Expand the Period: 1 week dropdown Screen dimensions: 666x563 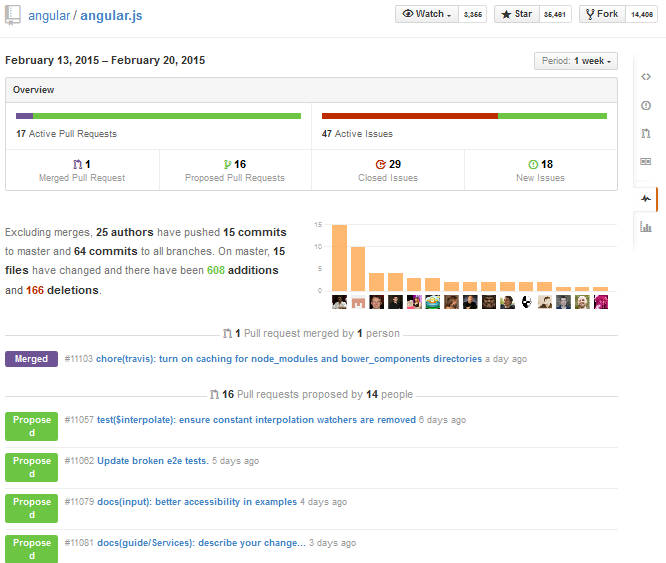[x=576, y=61]
